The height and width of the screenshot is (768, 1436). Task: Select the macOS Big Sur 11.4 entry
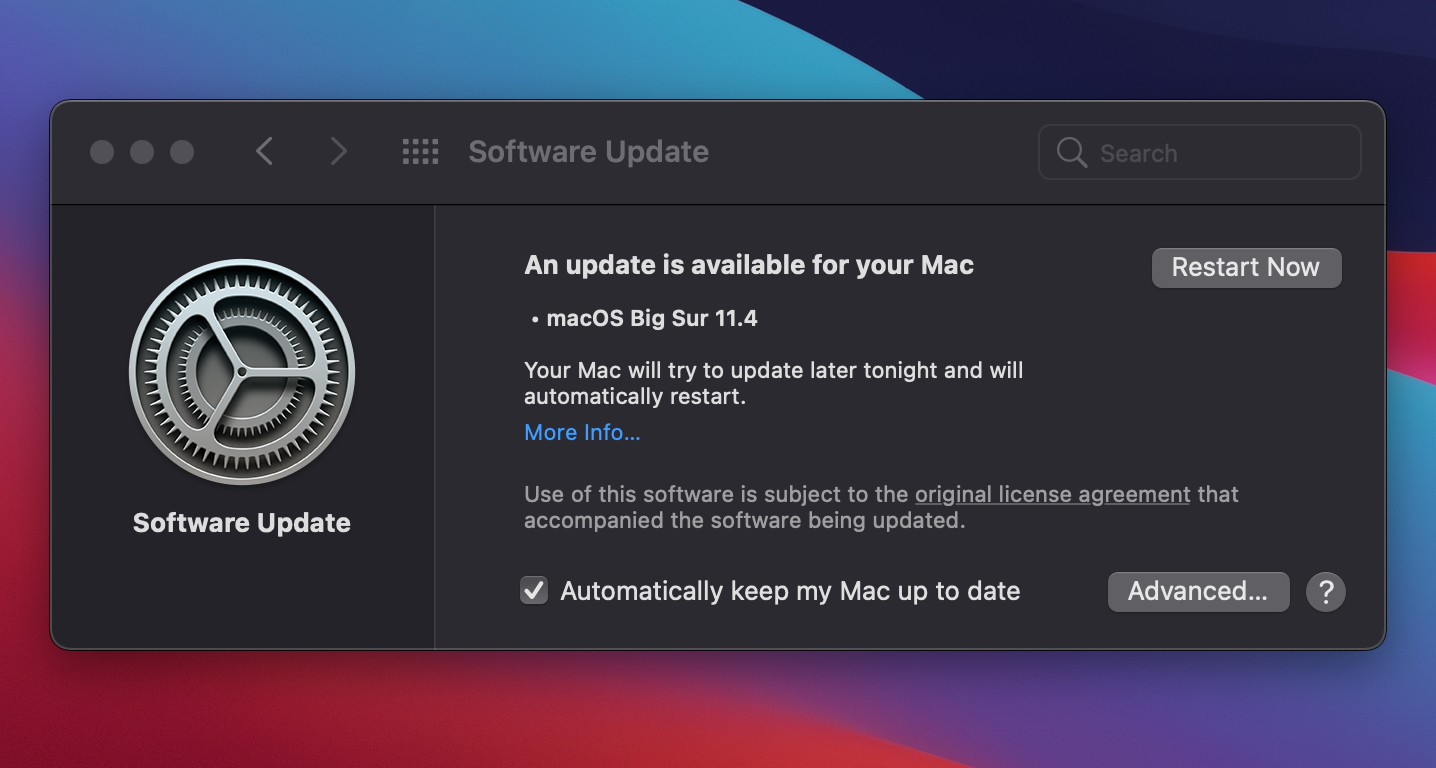coord(651,319)
